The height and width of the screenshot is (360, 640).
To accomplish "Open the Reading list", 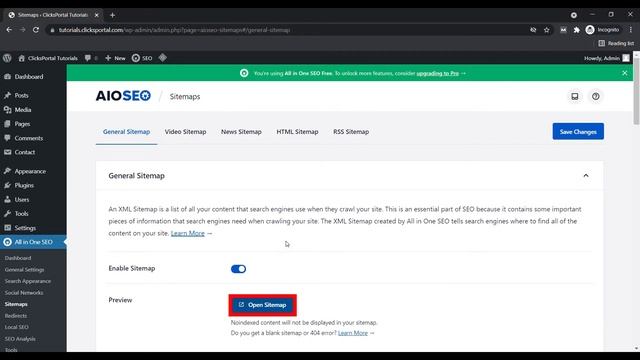I will 616,43.
